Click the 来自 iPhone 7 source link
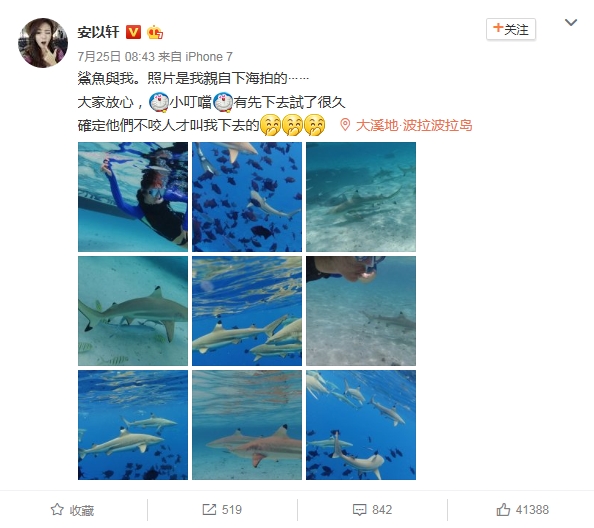This screenshot has width=594, height=528. (x=195, y=57)
